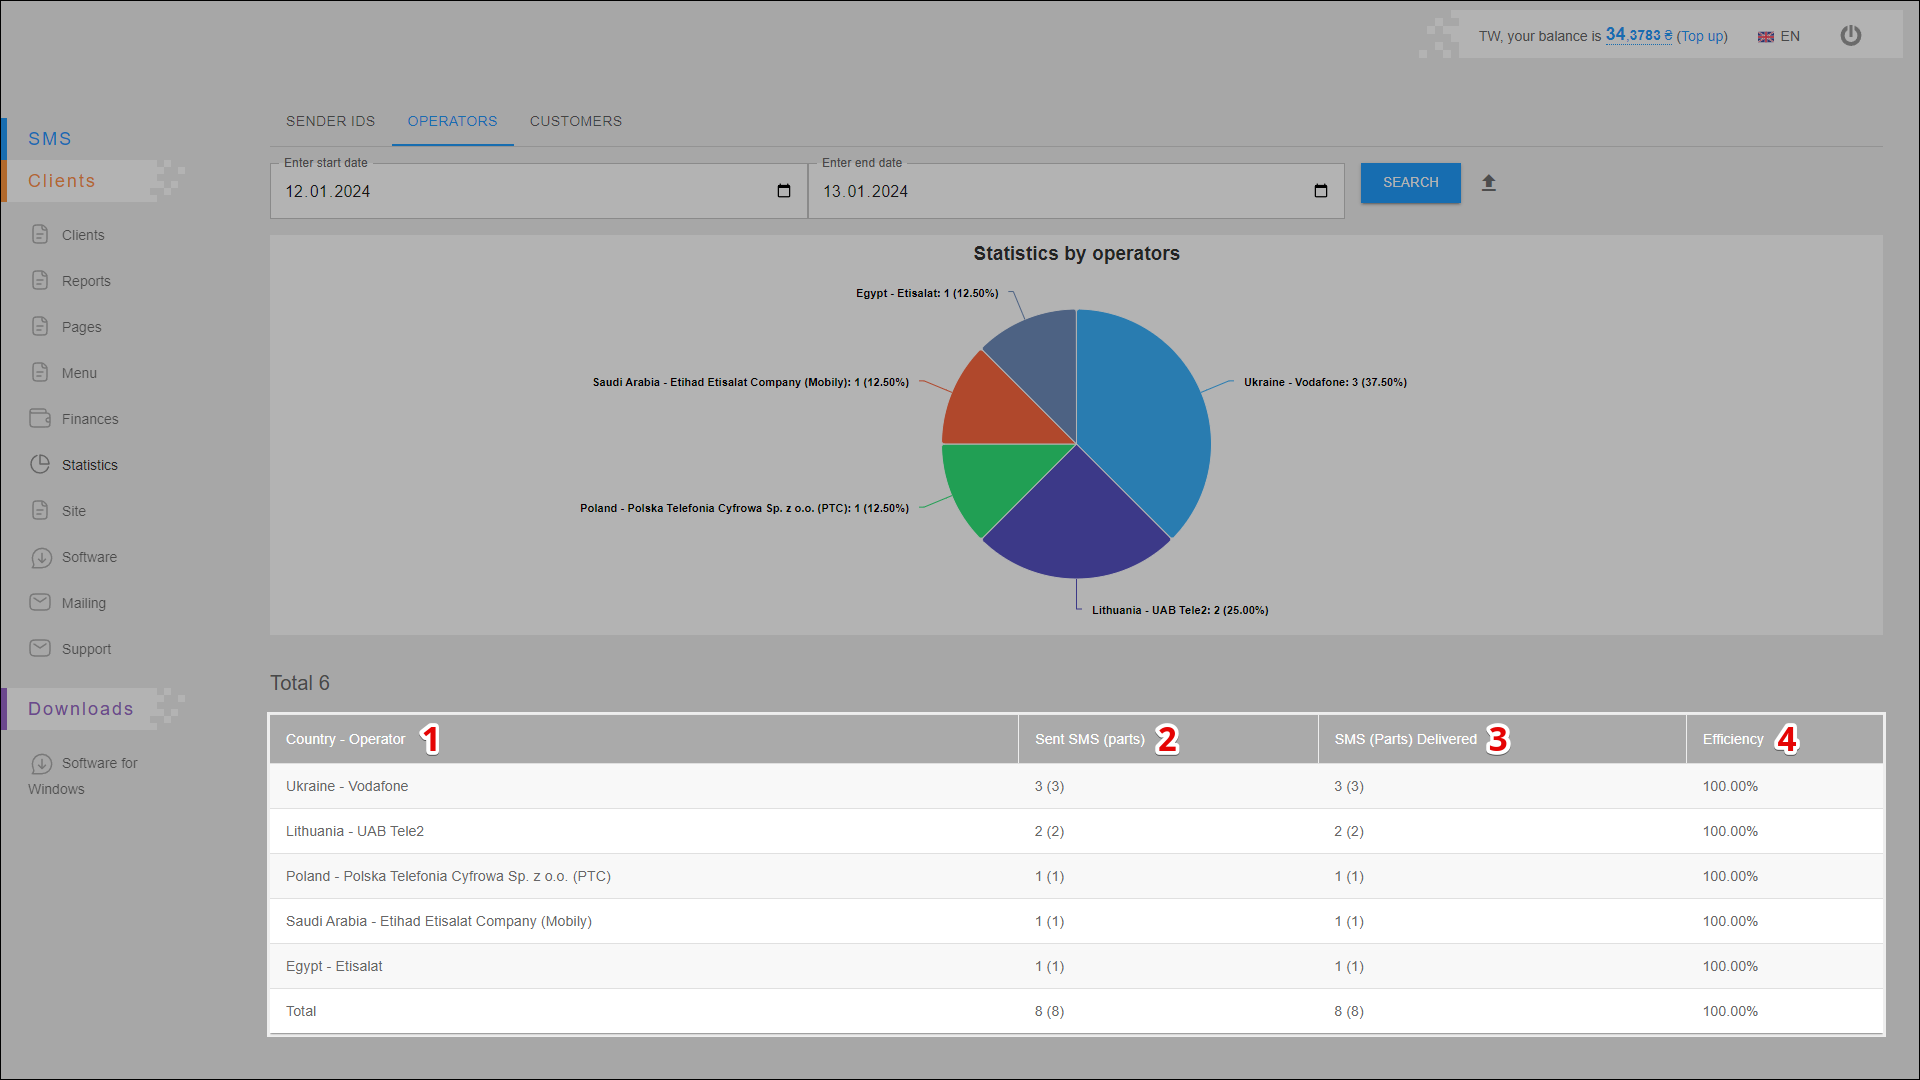Click the Top up balance link
The width and height of the screenshot is (1920, 1080).
pos(1701,36)
